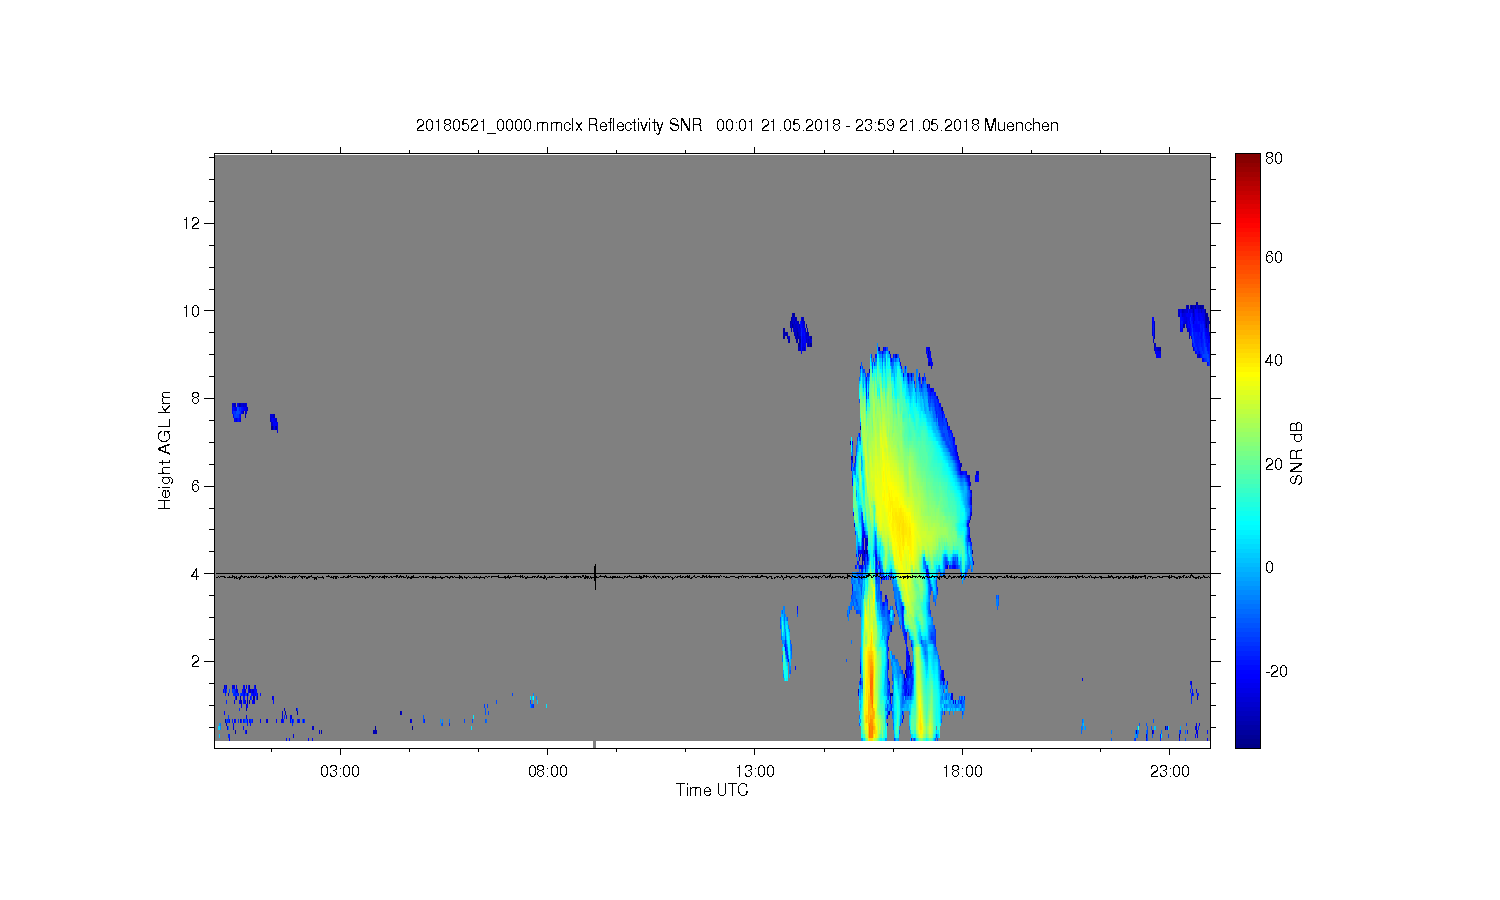Click the 23:00 time tick label
1500x900 pixels.
tap(1170, 772)
